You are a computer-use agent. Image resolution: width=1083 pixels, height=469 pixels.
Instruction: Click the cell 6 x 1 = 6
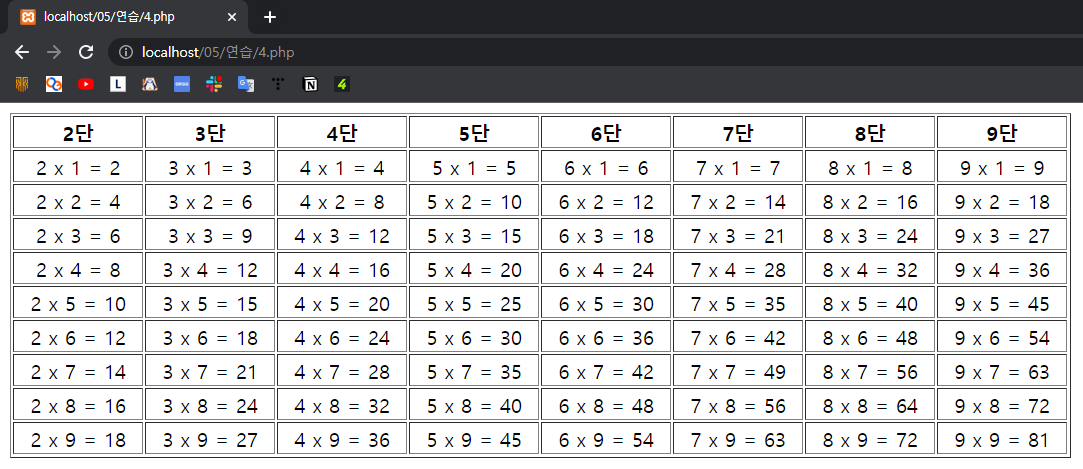[606, 167]
